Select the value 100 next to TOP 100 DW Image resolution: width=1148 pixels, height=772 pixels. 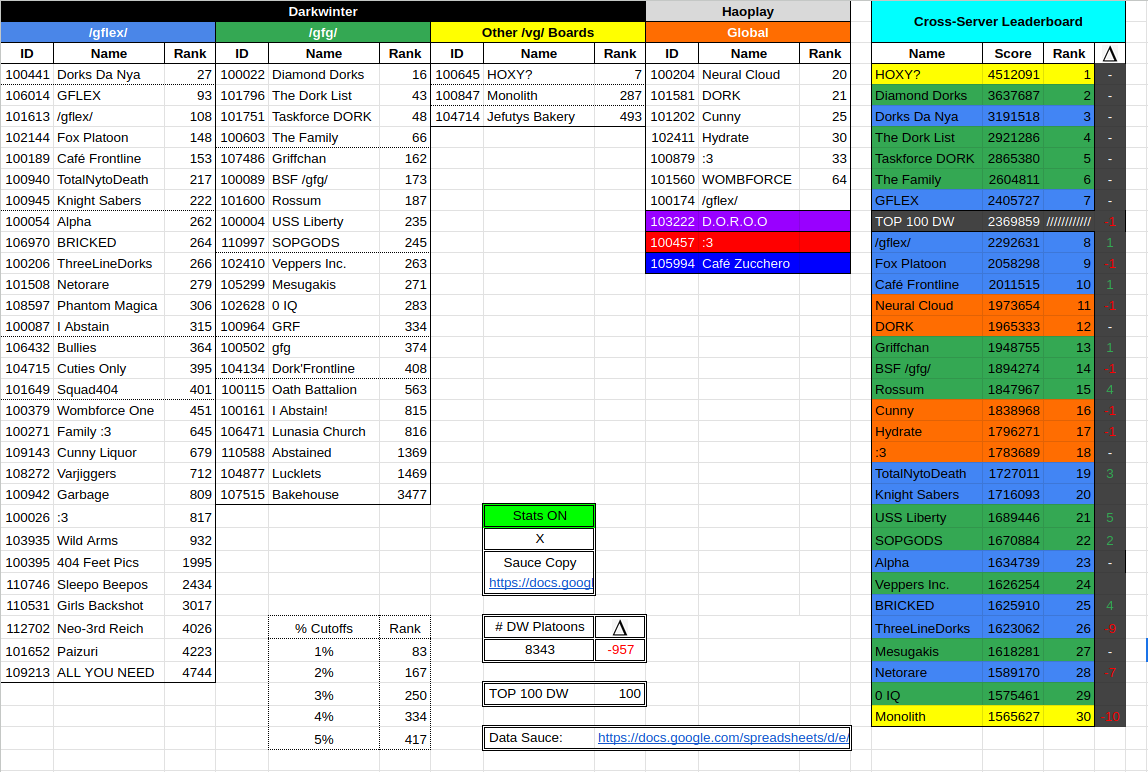(x=619, y=694)
